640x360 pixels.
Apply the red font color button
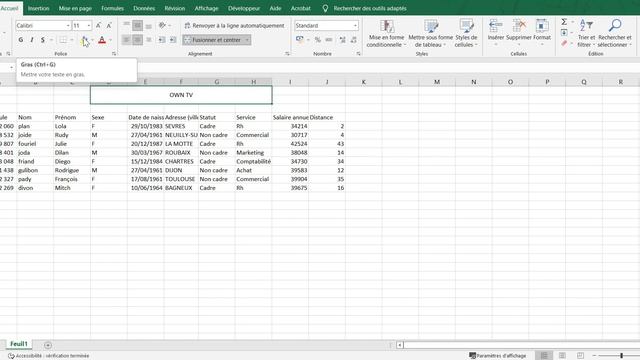click(102, 40)
